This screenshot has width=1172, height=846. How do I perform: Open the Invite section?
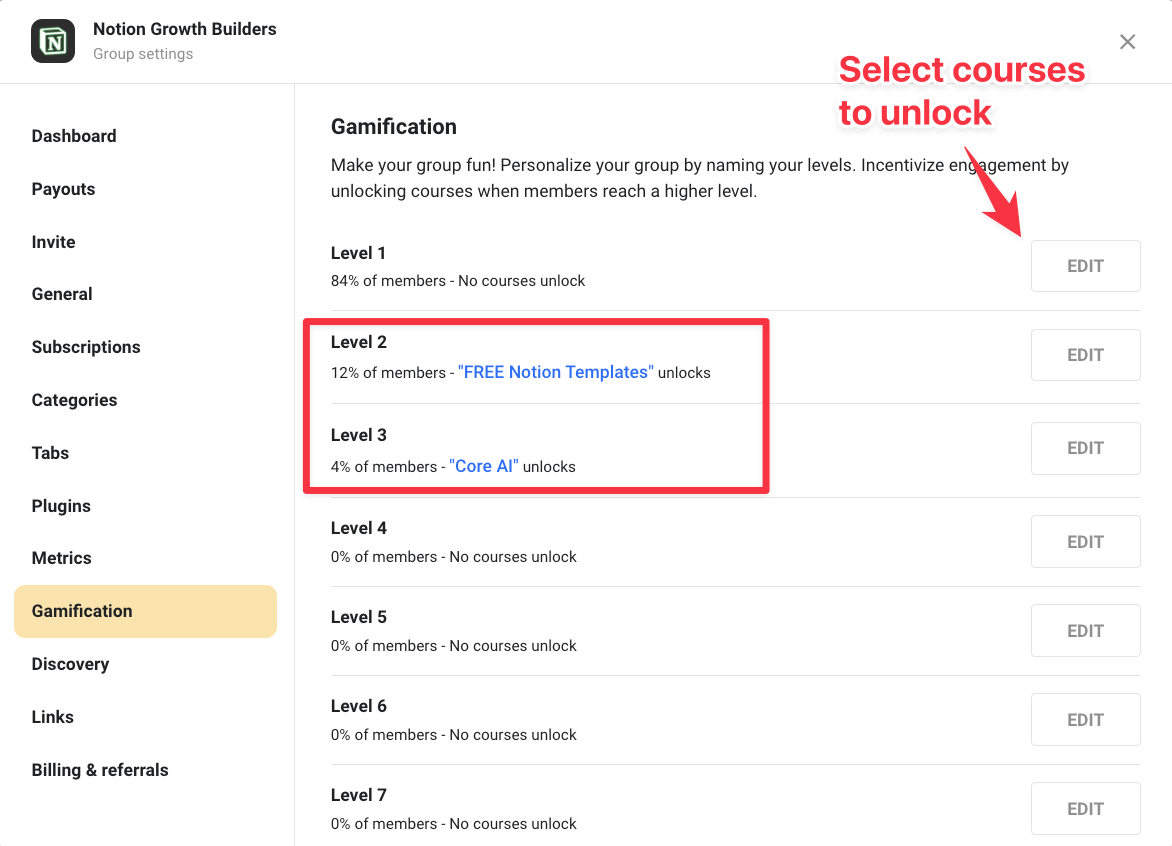(x=53, y=242)
